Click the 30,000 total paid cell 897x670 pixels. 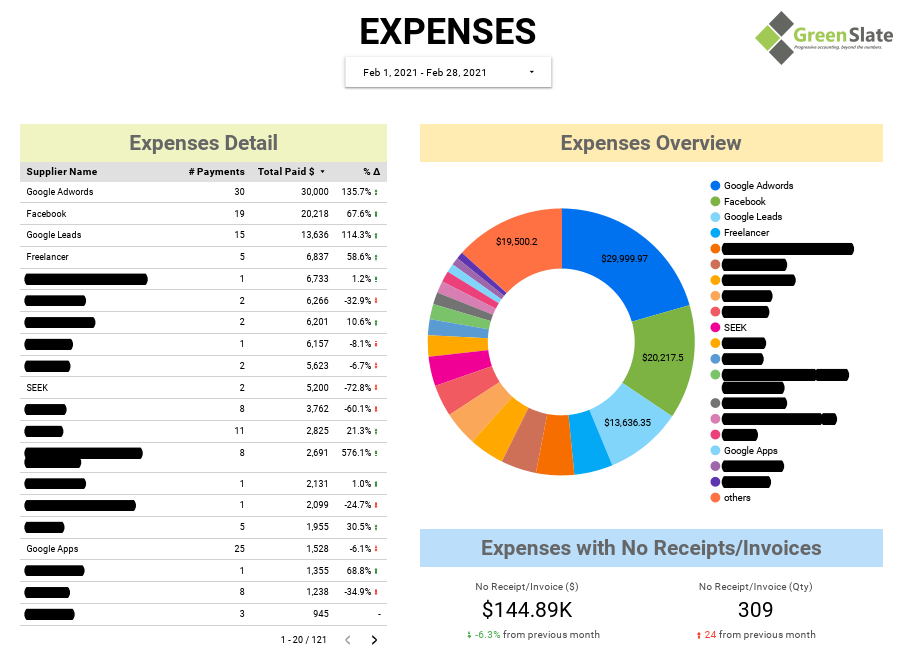[315, 192]
